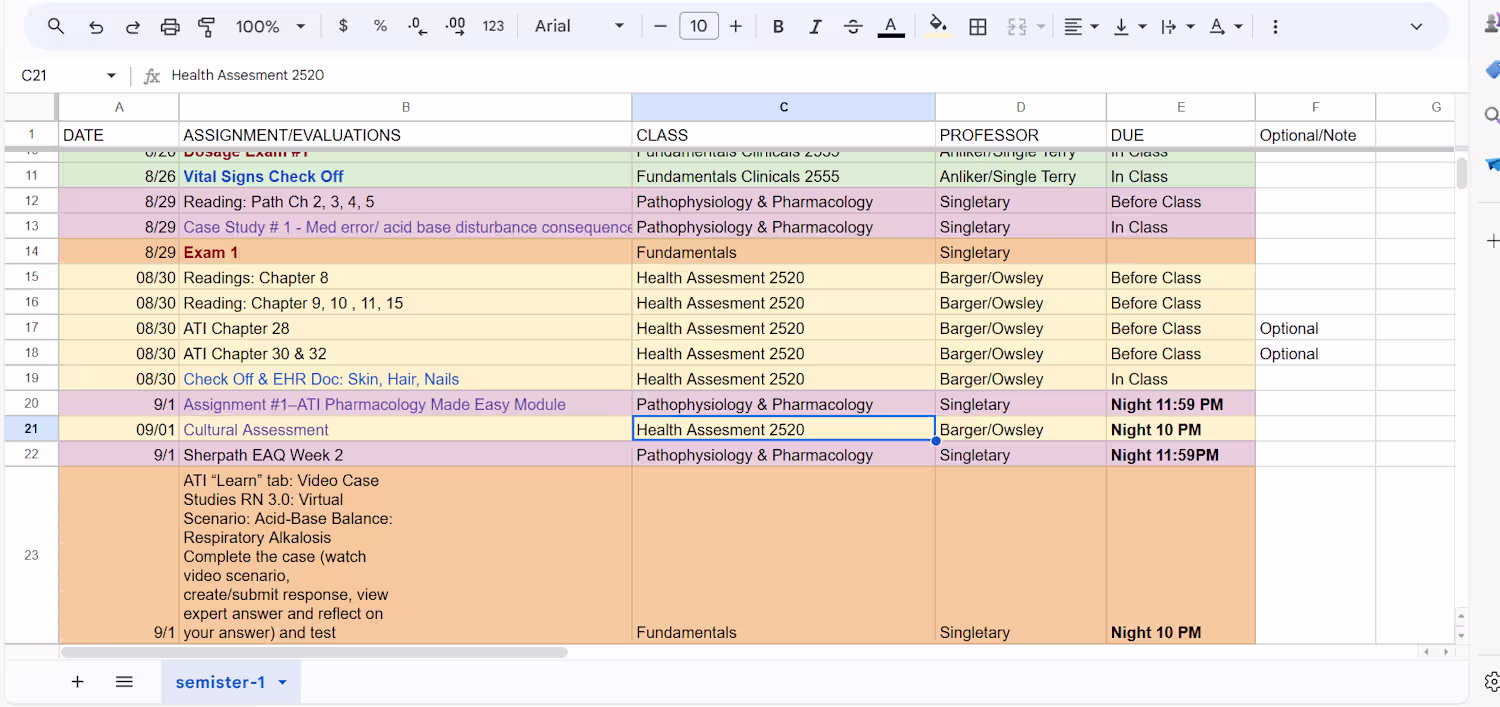Click the Exam 1 cell

[x=405, y=252]
